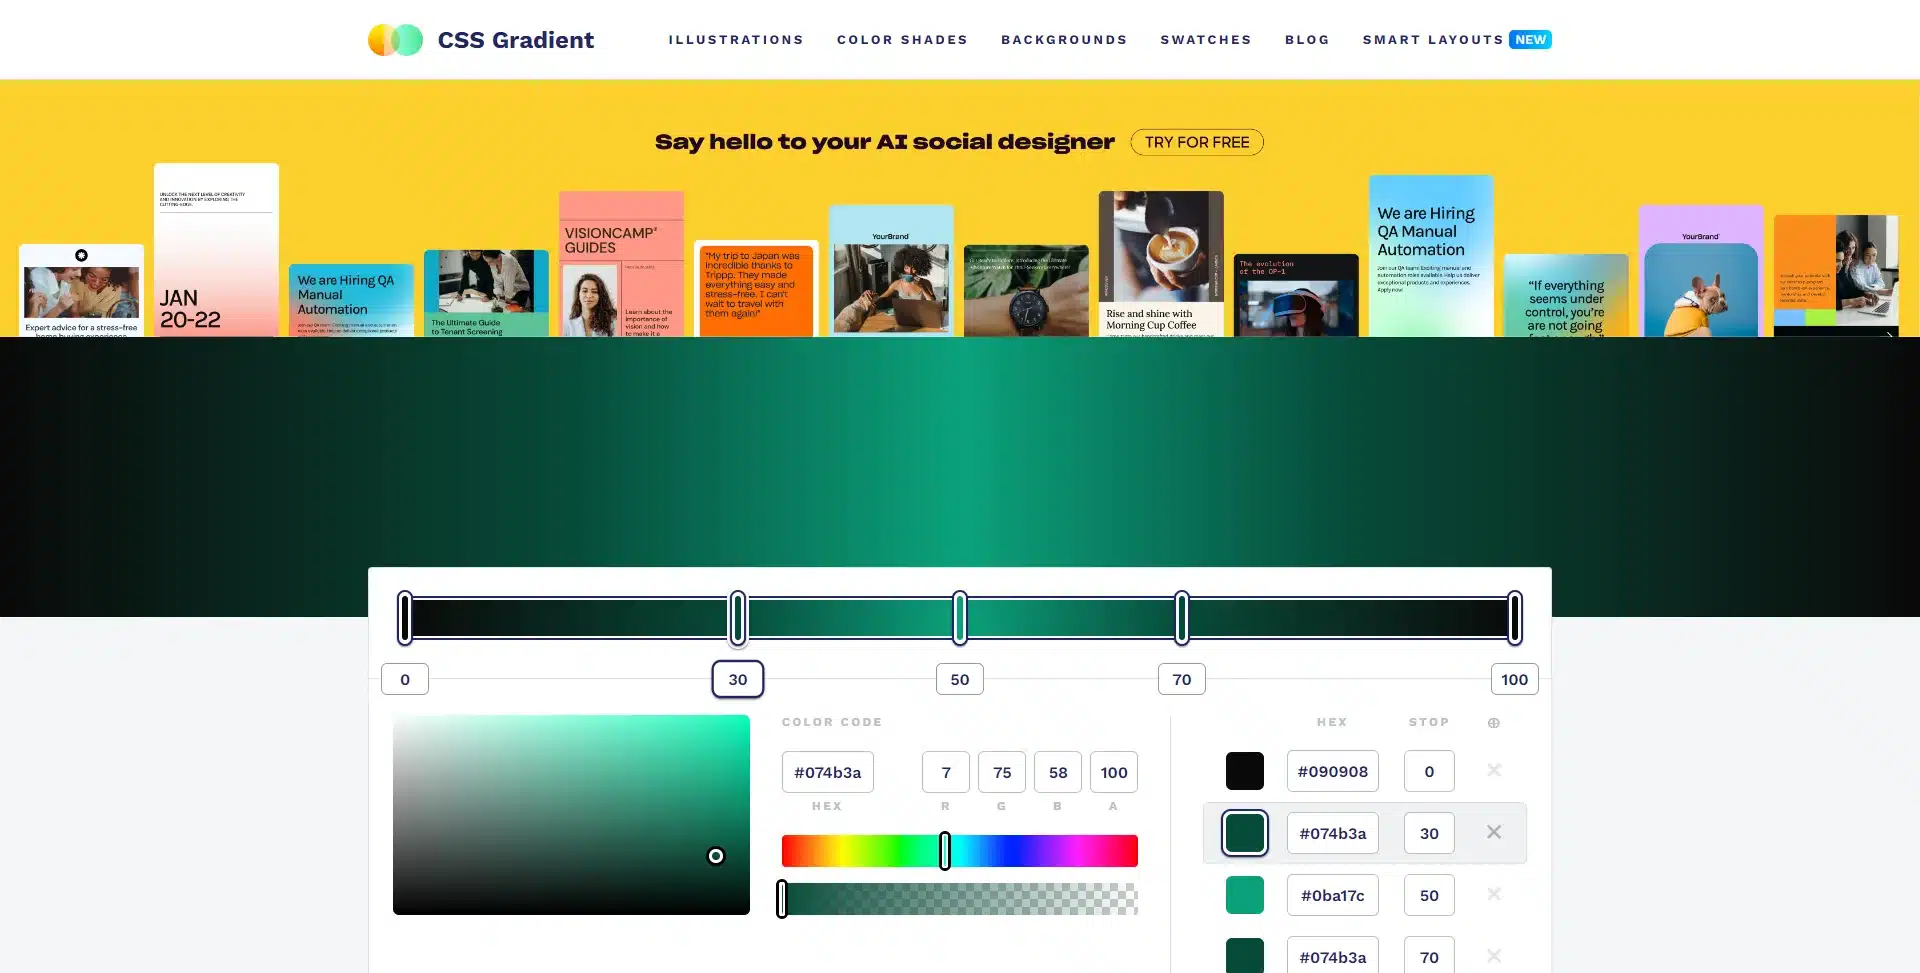This screenshot has width=1920, height=973.
Task: Open the 'We are Hiring QA Manual' template thumbnail
Action: (1430, 255)
